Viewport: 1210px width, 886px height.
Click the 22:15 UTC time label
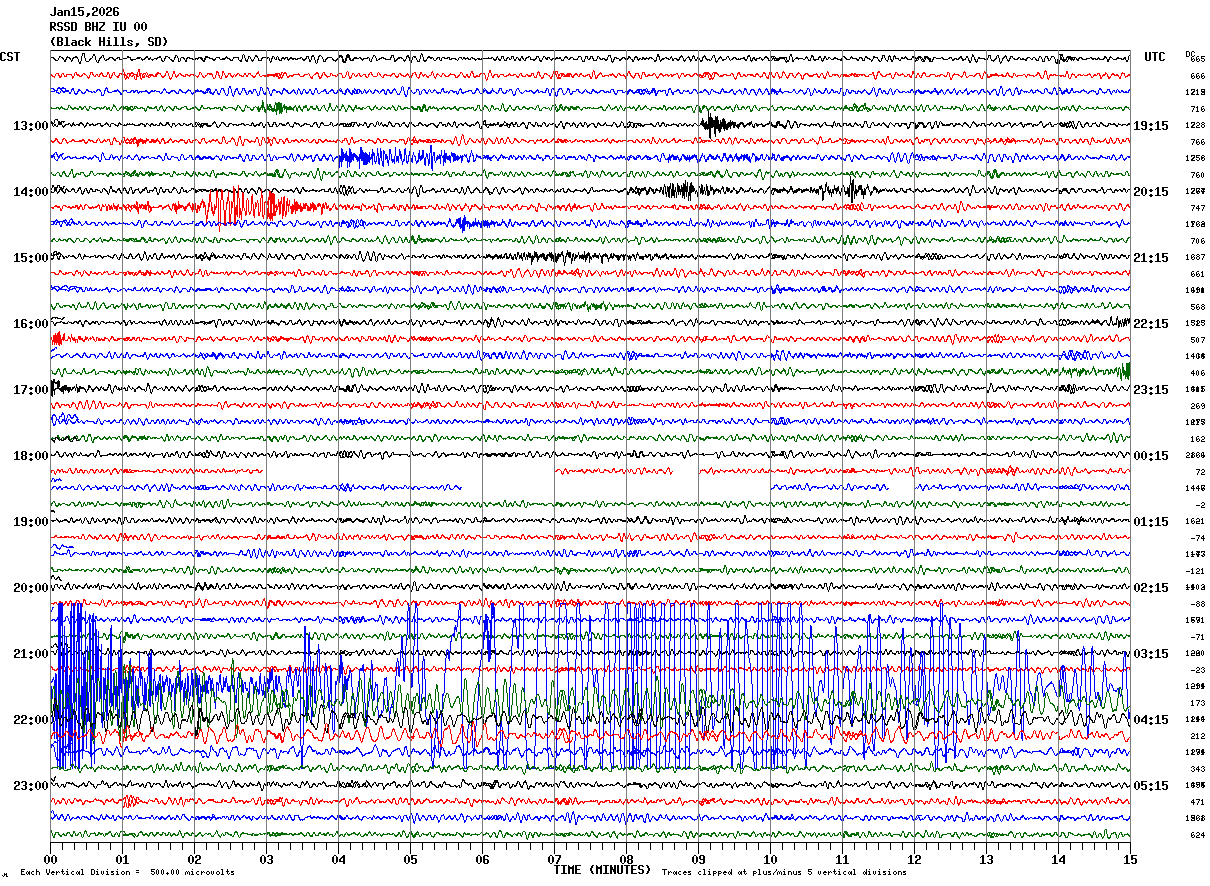pos(1151,324)
